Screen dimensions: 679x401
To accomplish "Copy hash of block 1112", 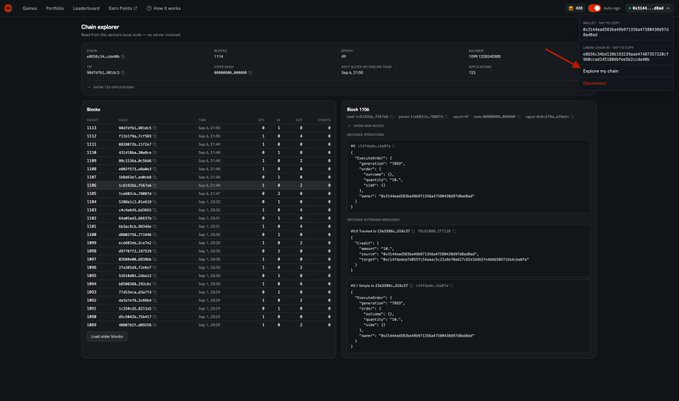I will pos(155,136).
